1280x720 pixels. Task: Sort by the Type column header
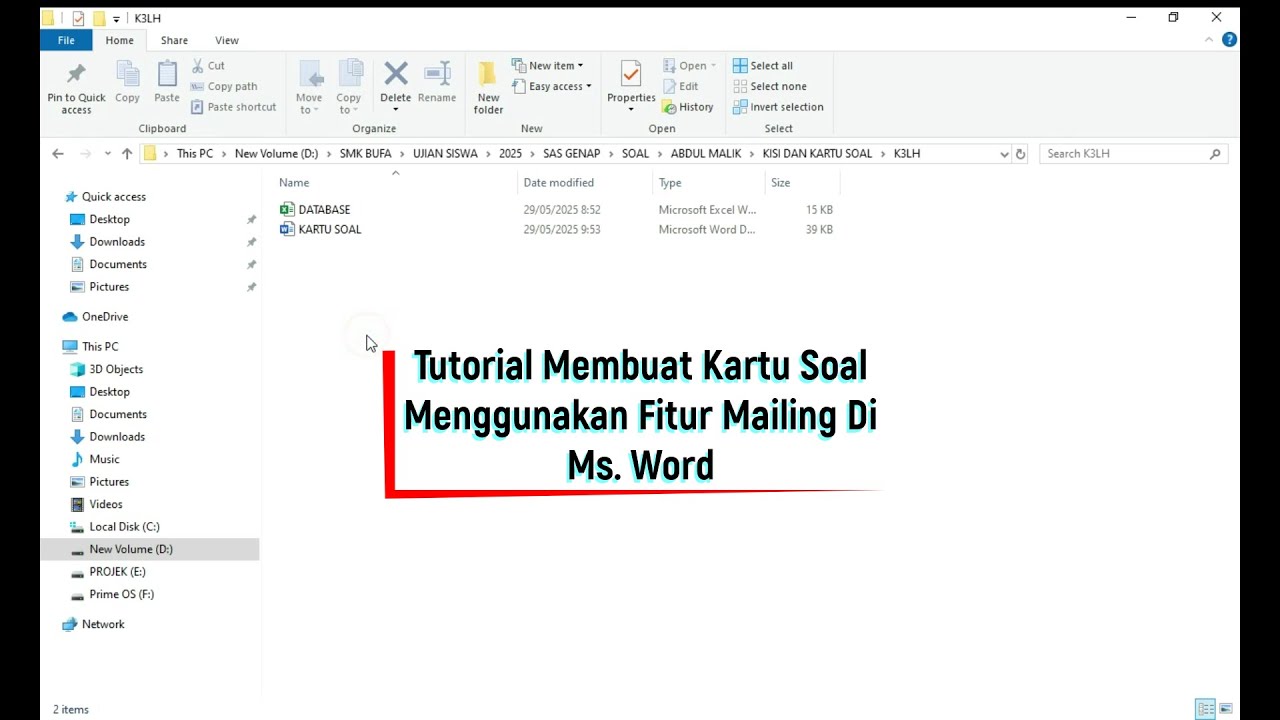pyautogui.click(x=670, y=183)
